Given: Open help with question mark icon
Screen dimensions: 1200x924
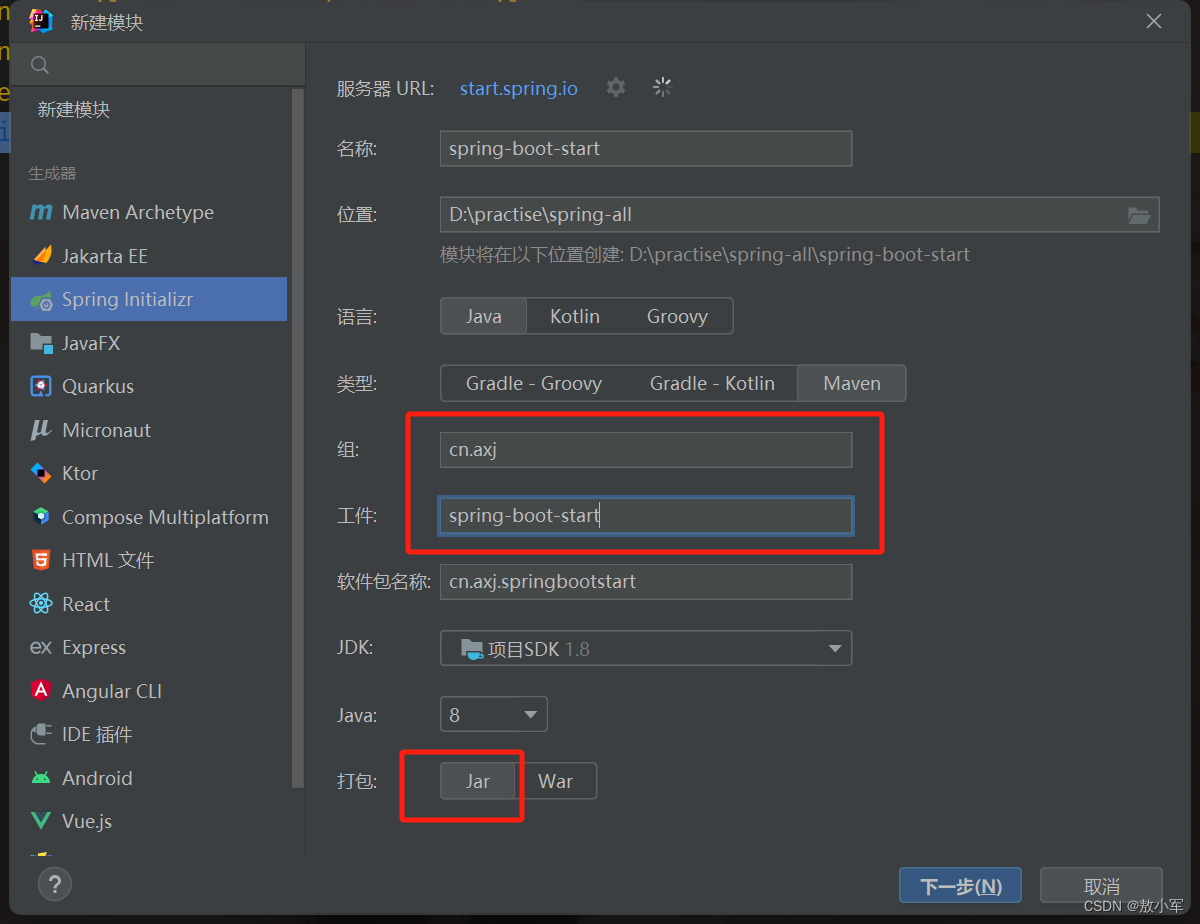Looking at the screenshot, I should pyautogui.click(x=55, y=884).
